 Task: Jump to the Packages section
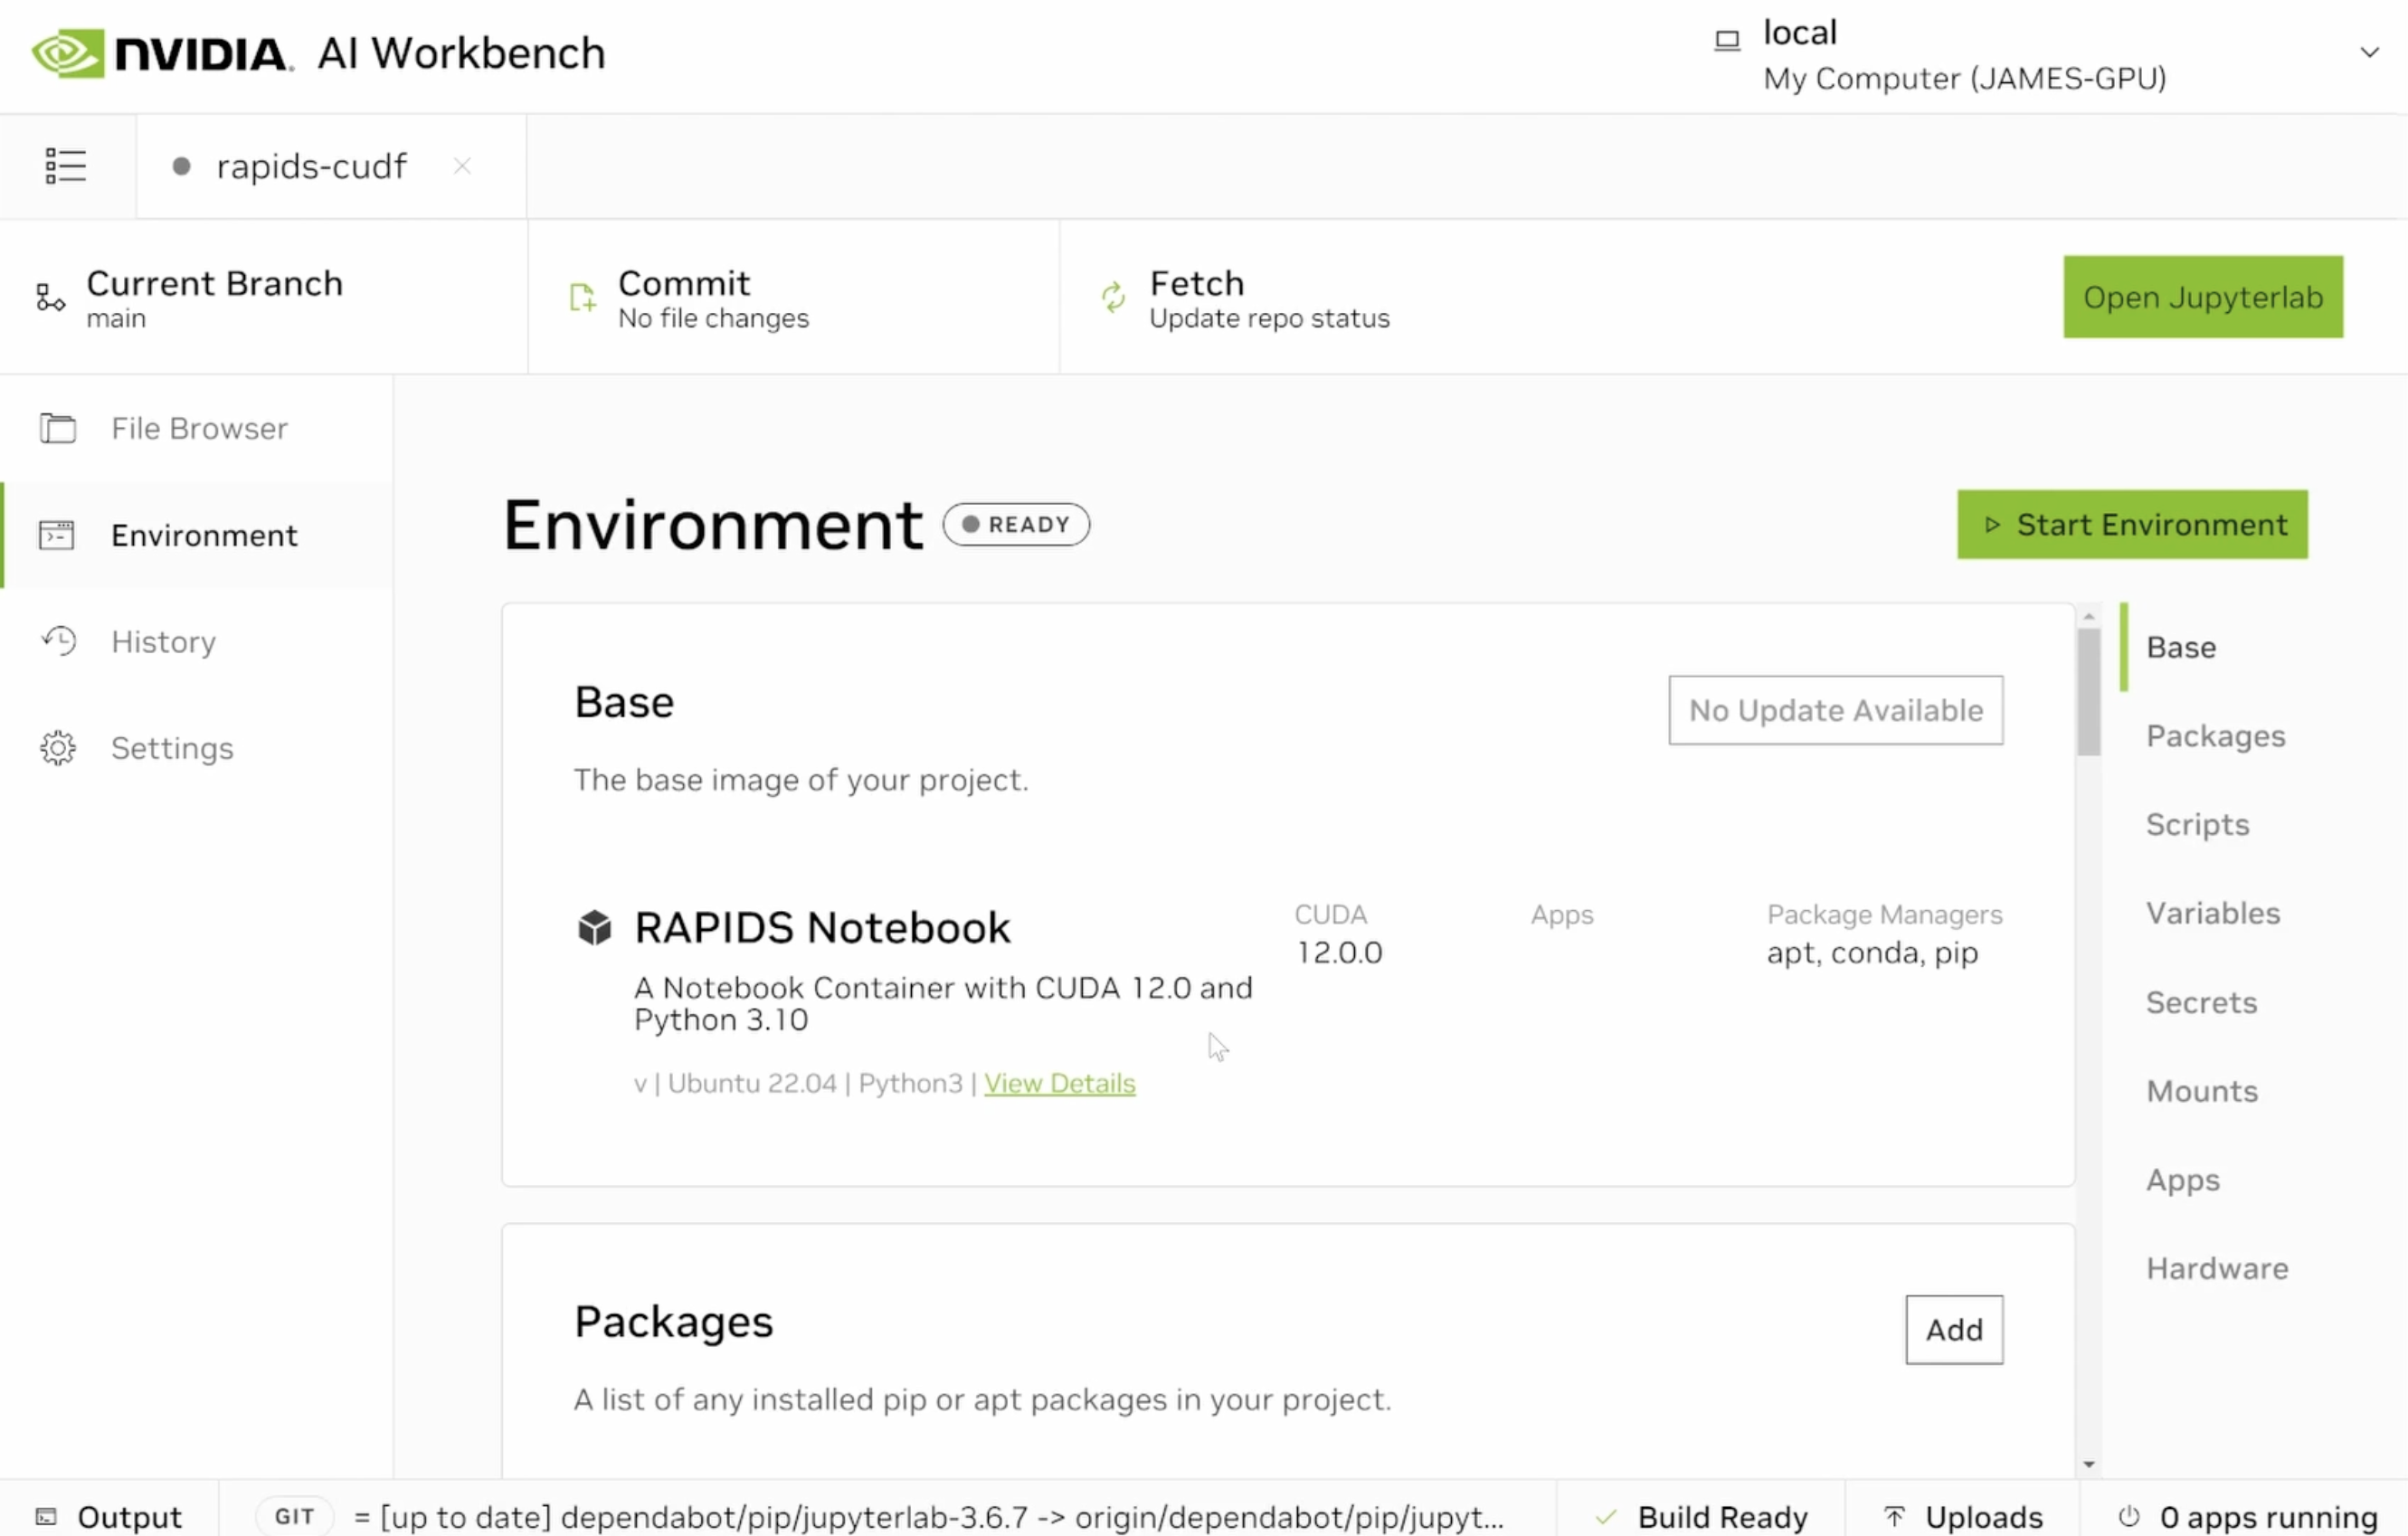click(x=2215, y=736)
